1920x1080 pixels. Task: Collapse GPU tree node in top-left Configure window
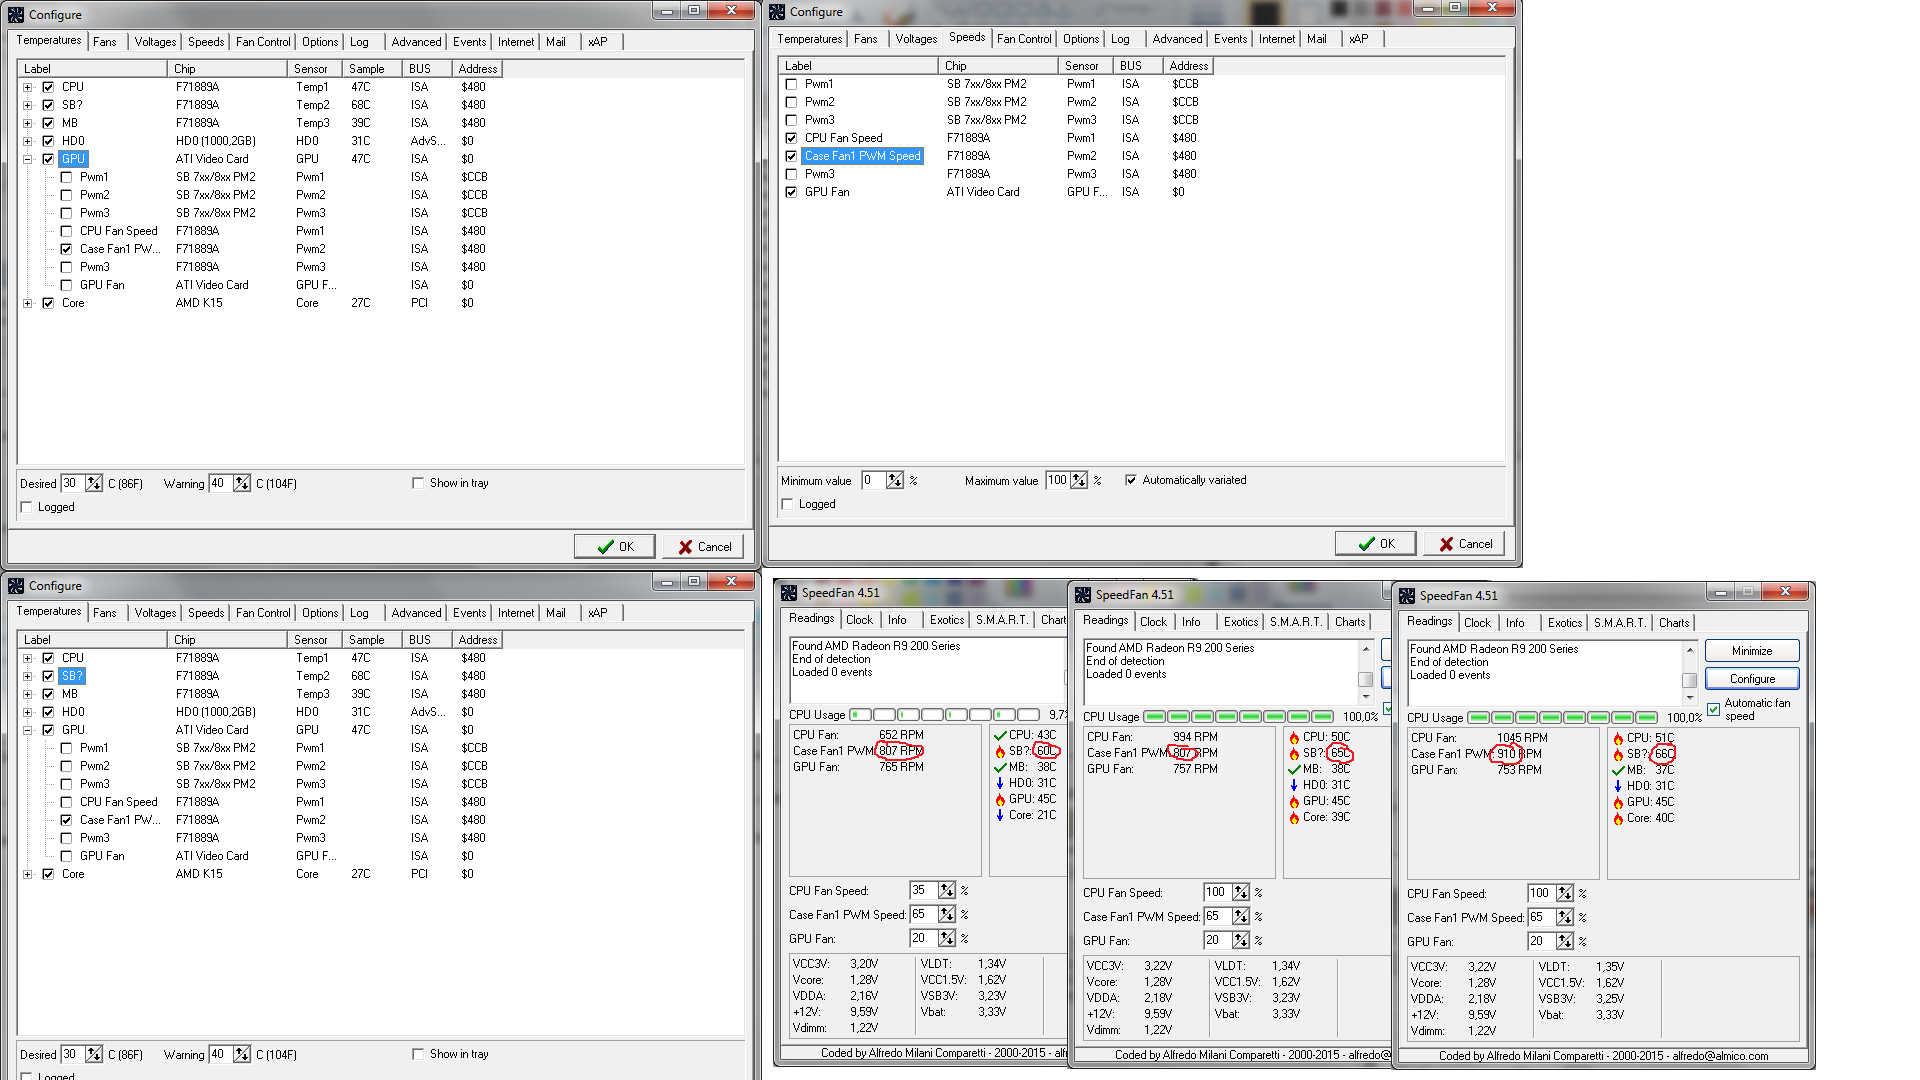click(x=28, y=159)
